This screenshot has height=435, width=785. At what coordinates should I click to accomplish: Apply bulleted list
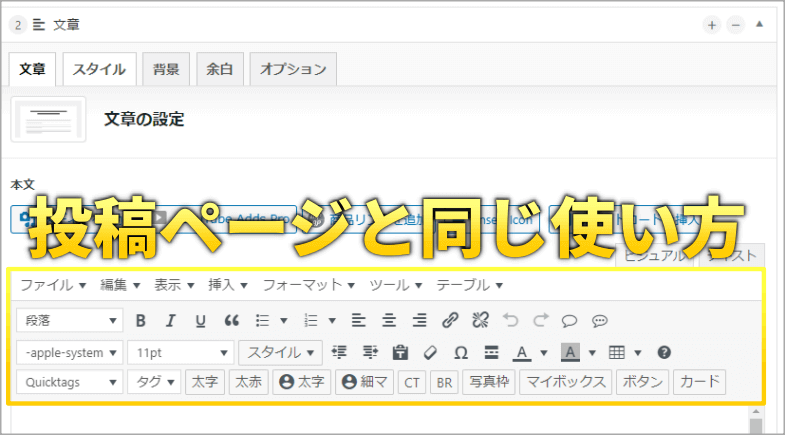pyautogui.click(x=262, y=320)
